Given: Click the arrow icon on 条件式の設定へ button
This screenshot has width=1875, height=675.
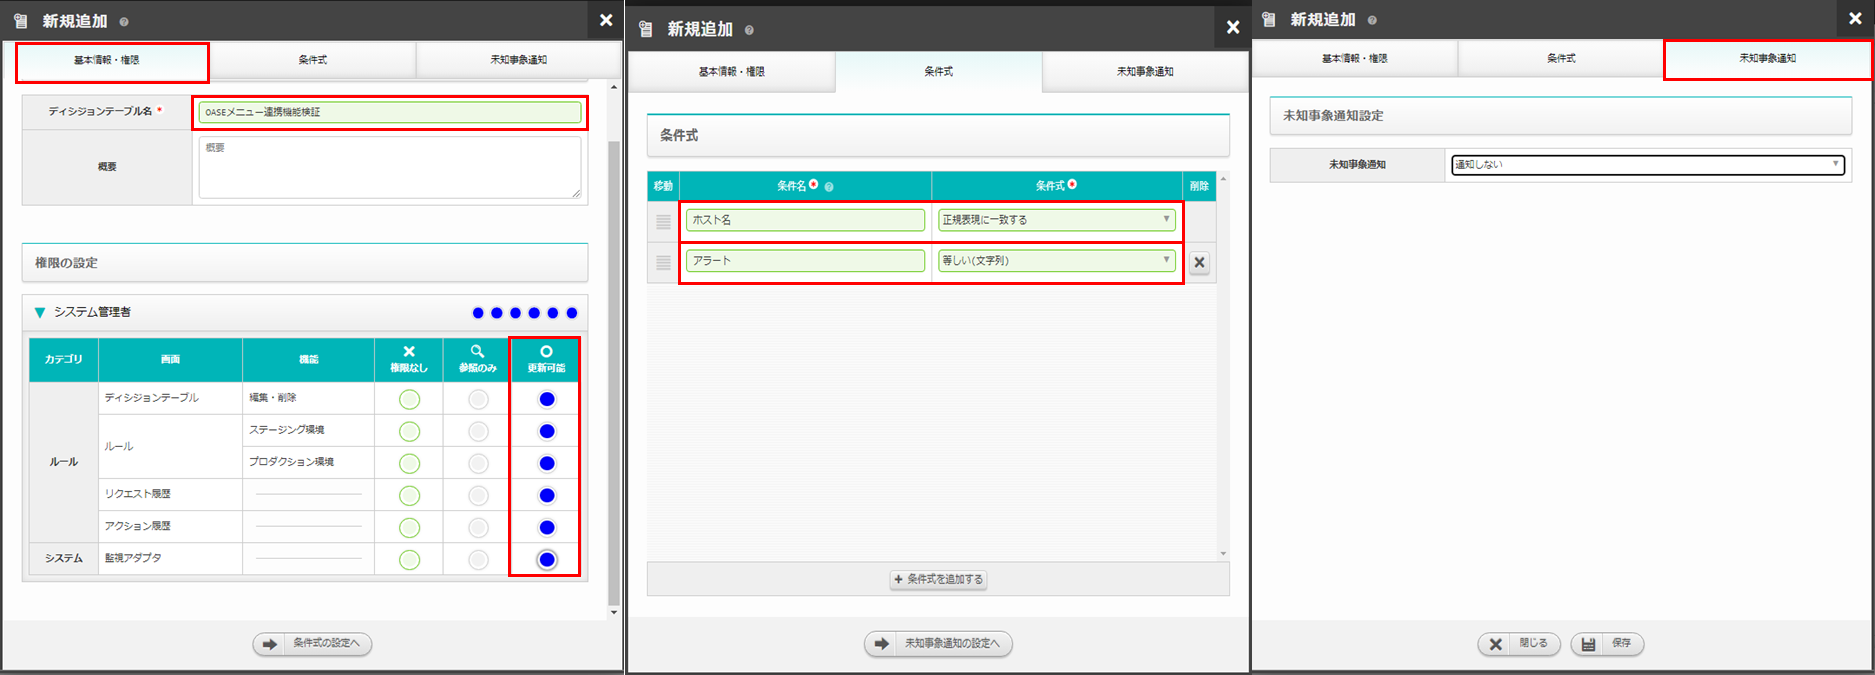Looking at the screenshot, I should 270,644.
